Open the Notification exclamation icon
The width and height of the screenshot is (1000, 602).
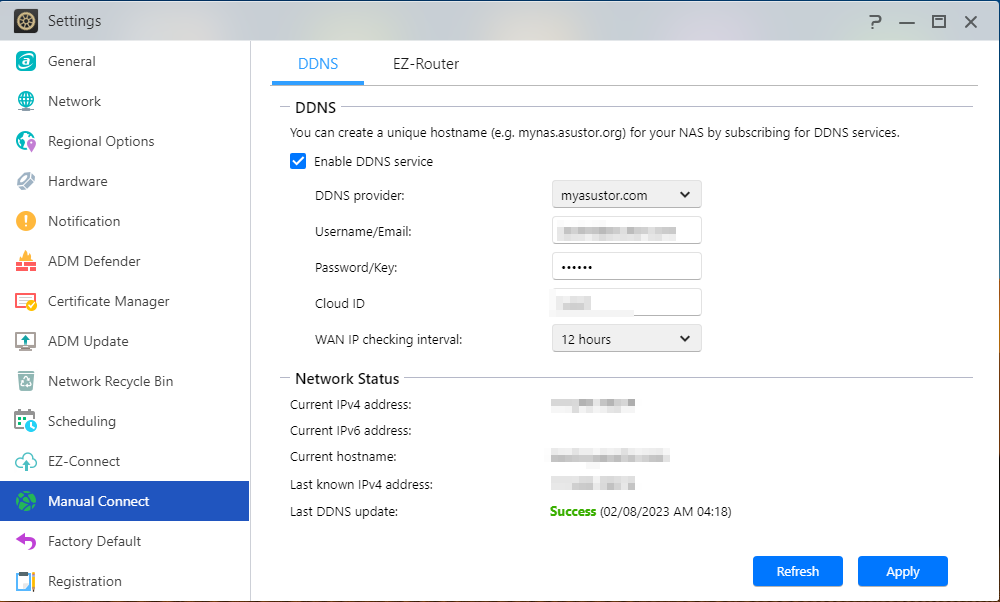tap(26, 221)
